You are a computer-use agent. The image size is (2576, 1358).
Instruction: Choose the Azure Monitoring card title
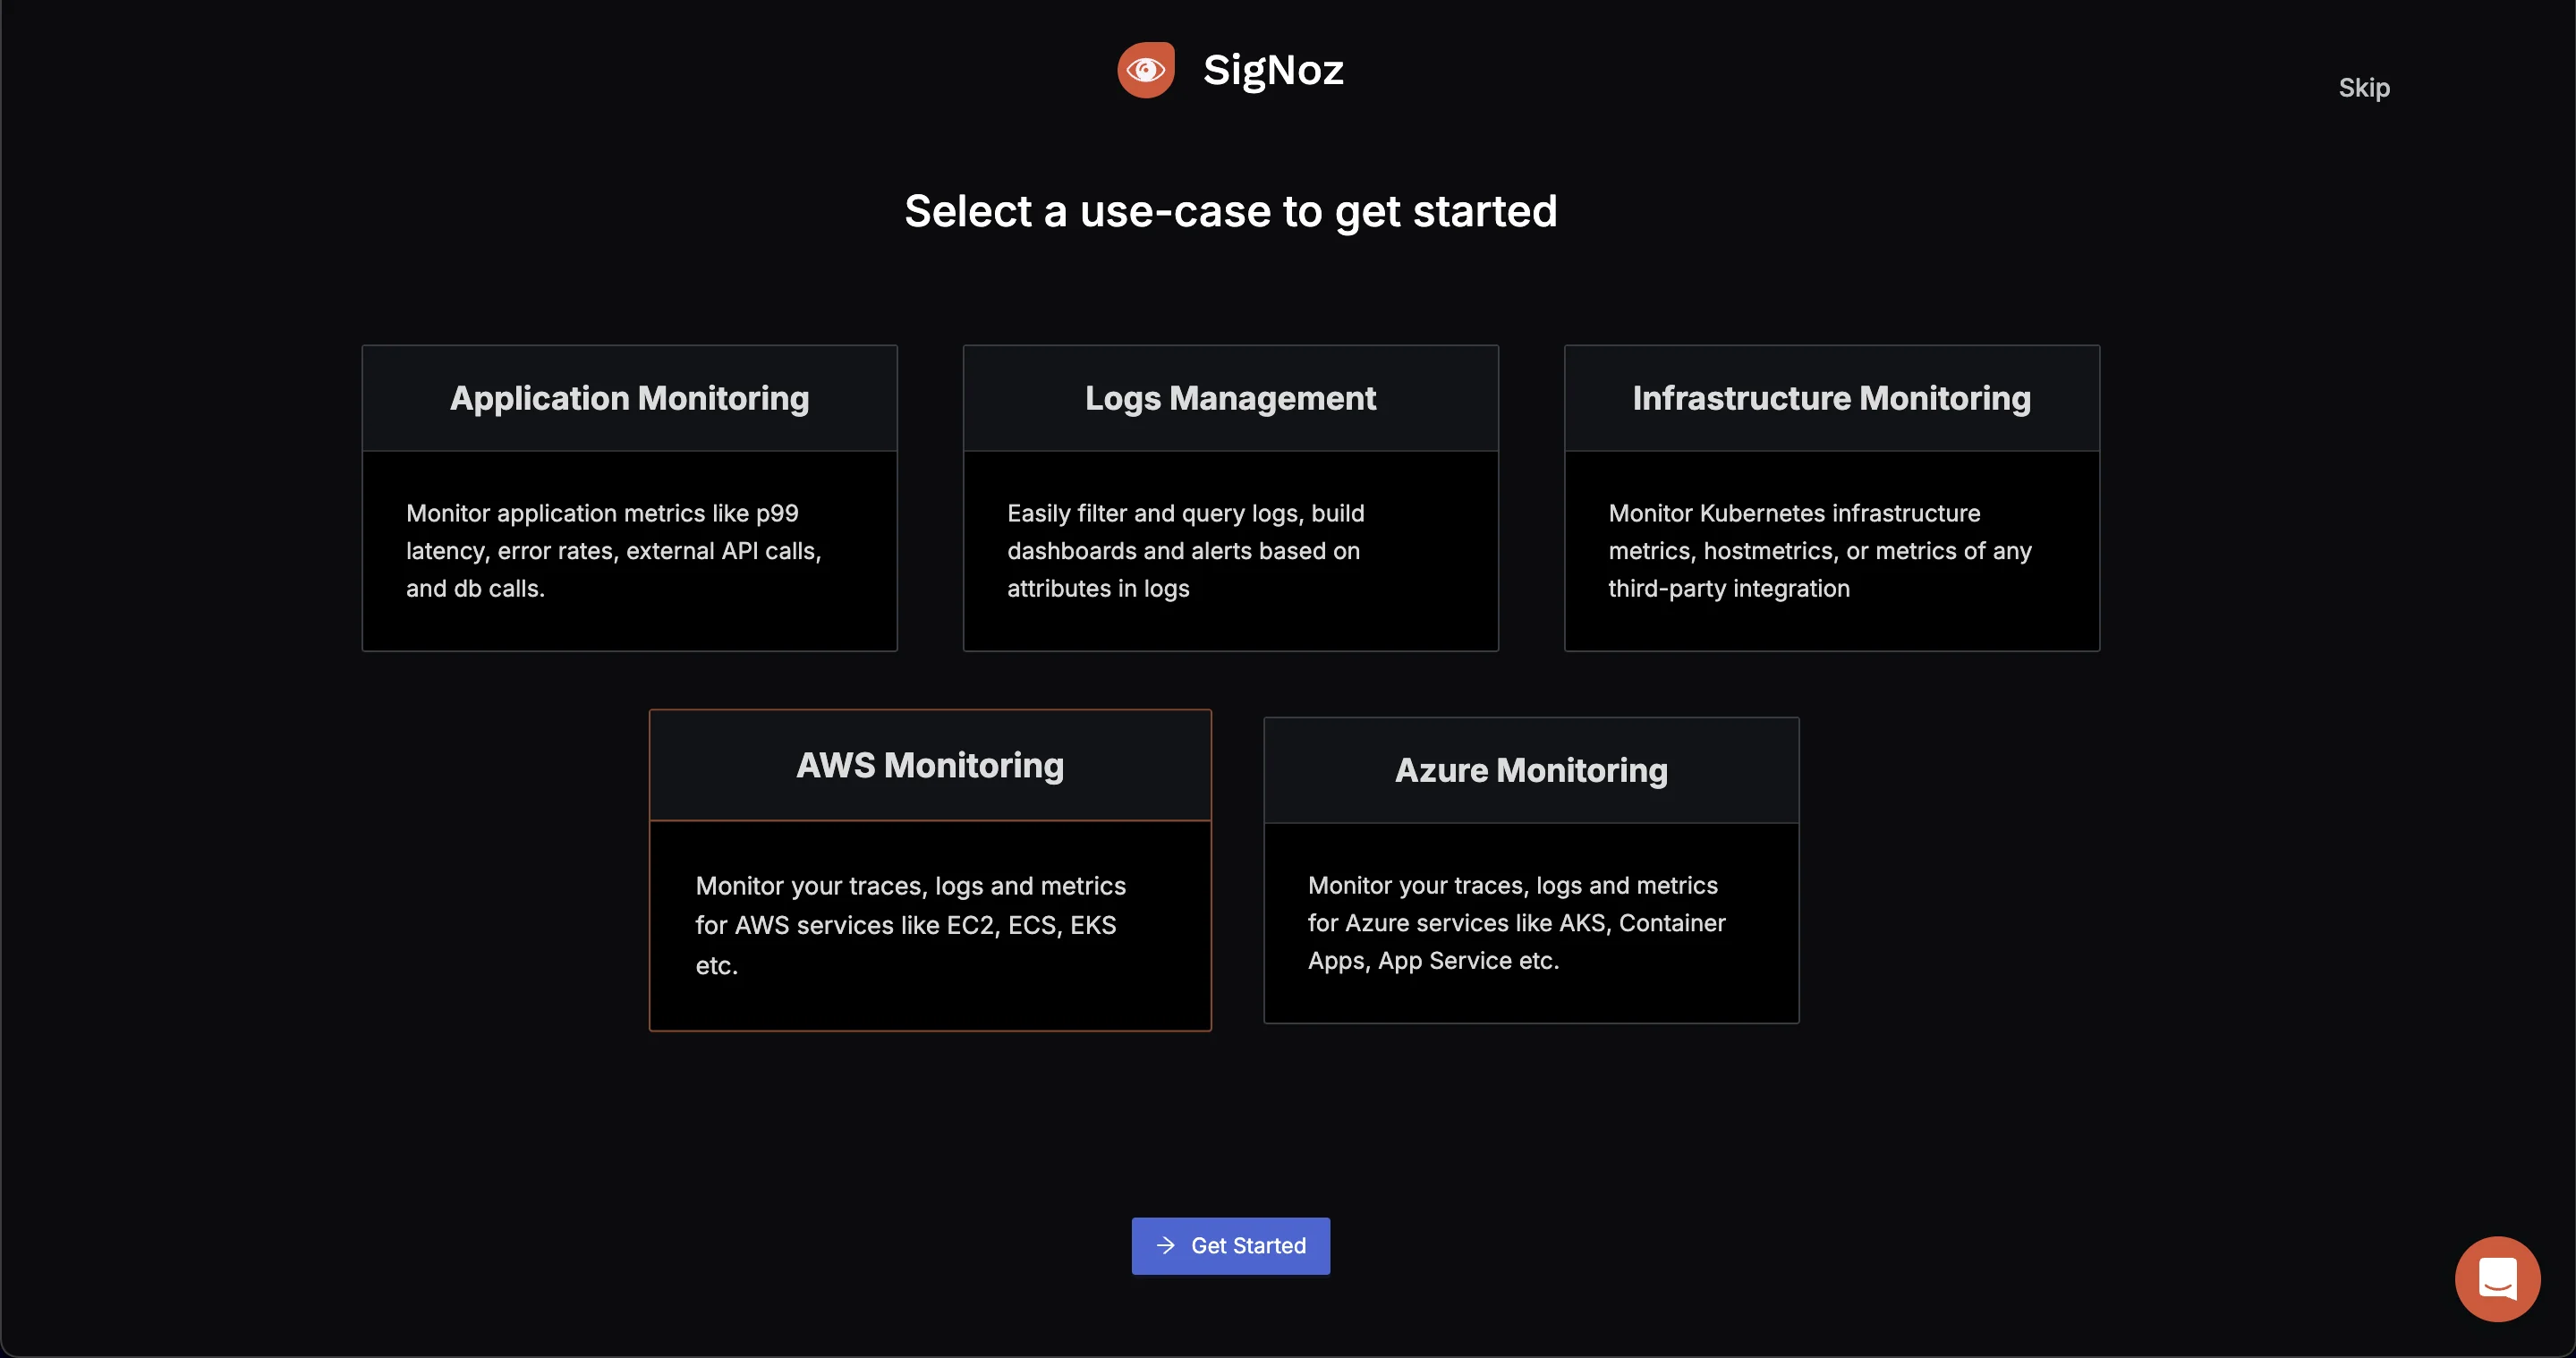click(x=1531, y=770)
